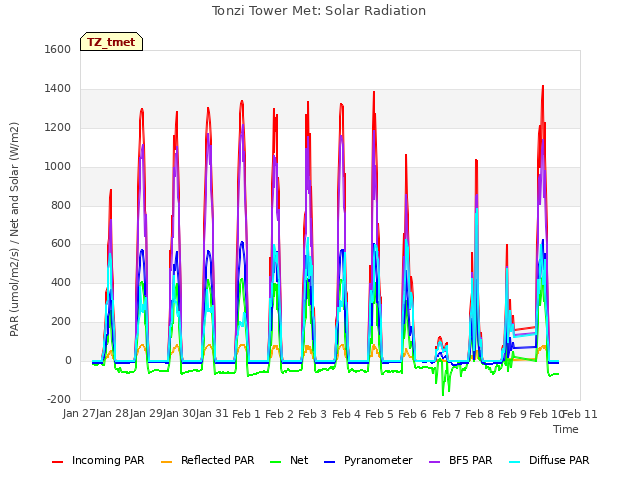Click the orange Reflected PAR legend swatch
The image size is (640, 480).
coord(167,462)
